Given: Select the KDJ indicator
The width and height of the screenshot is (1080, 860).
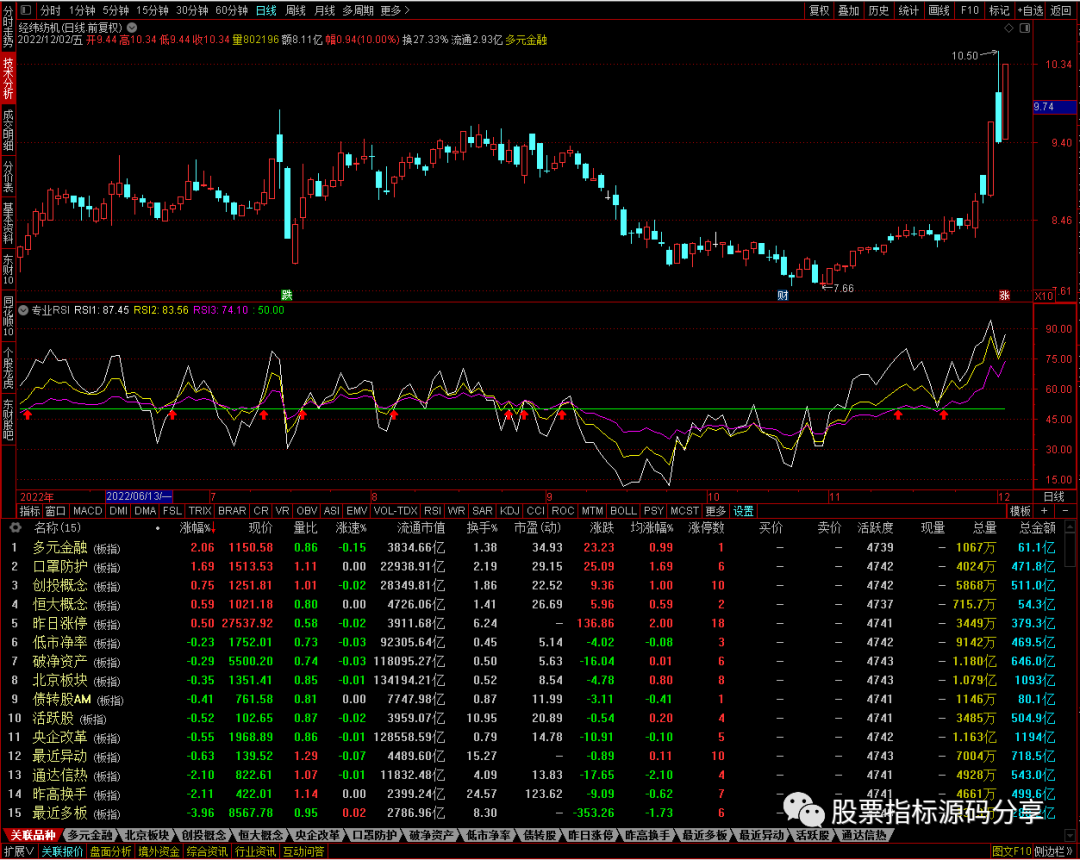Looking at the screenshot, I should [510, 511].
